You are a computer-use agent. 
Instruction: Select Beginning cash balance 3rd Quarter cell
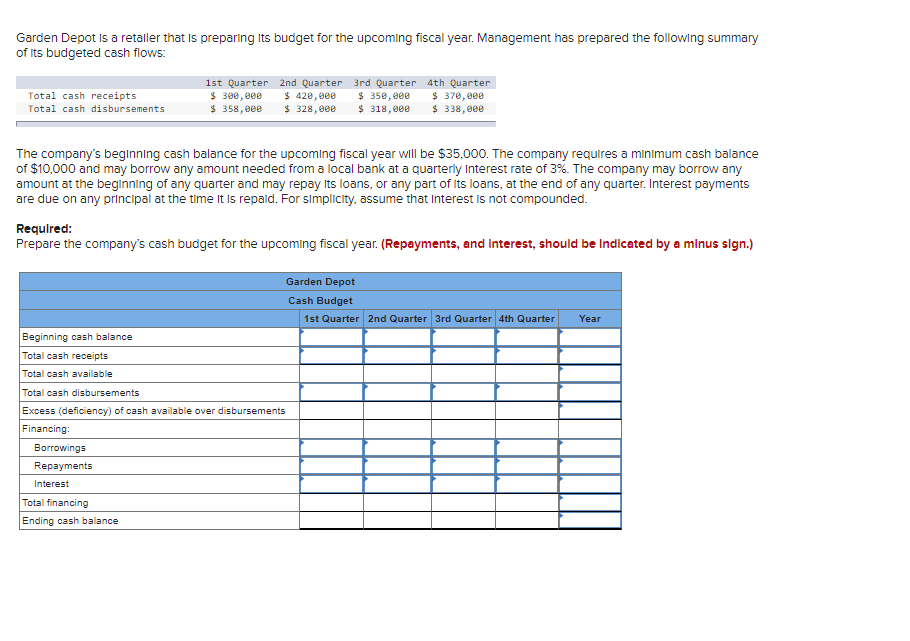coord(464,337)
